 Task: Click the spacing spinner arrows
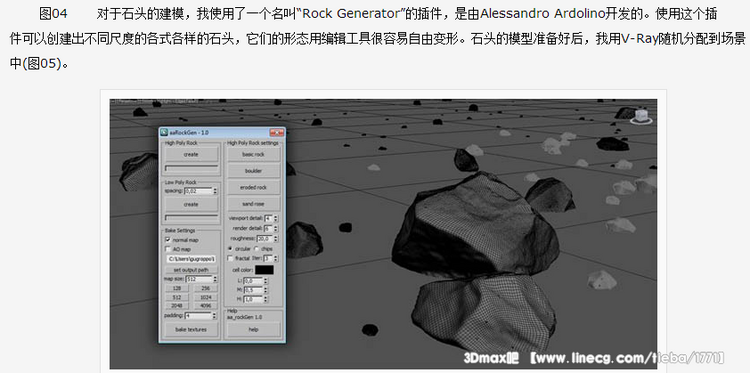pyautogui.click(x=215, y=191)
